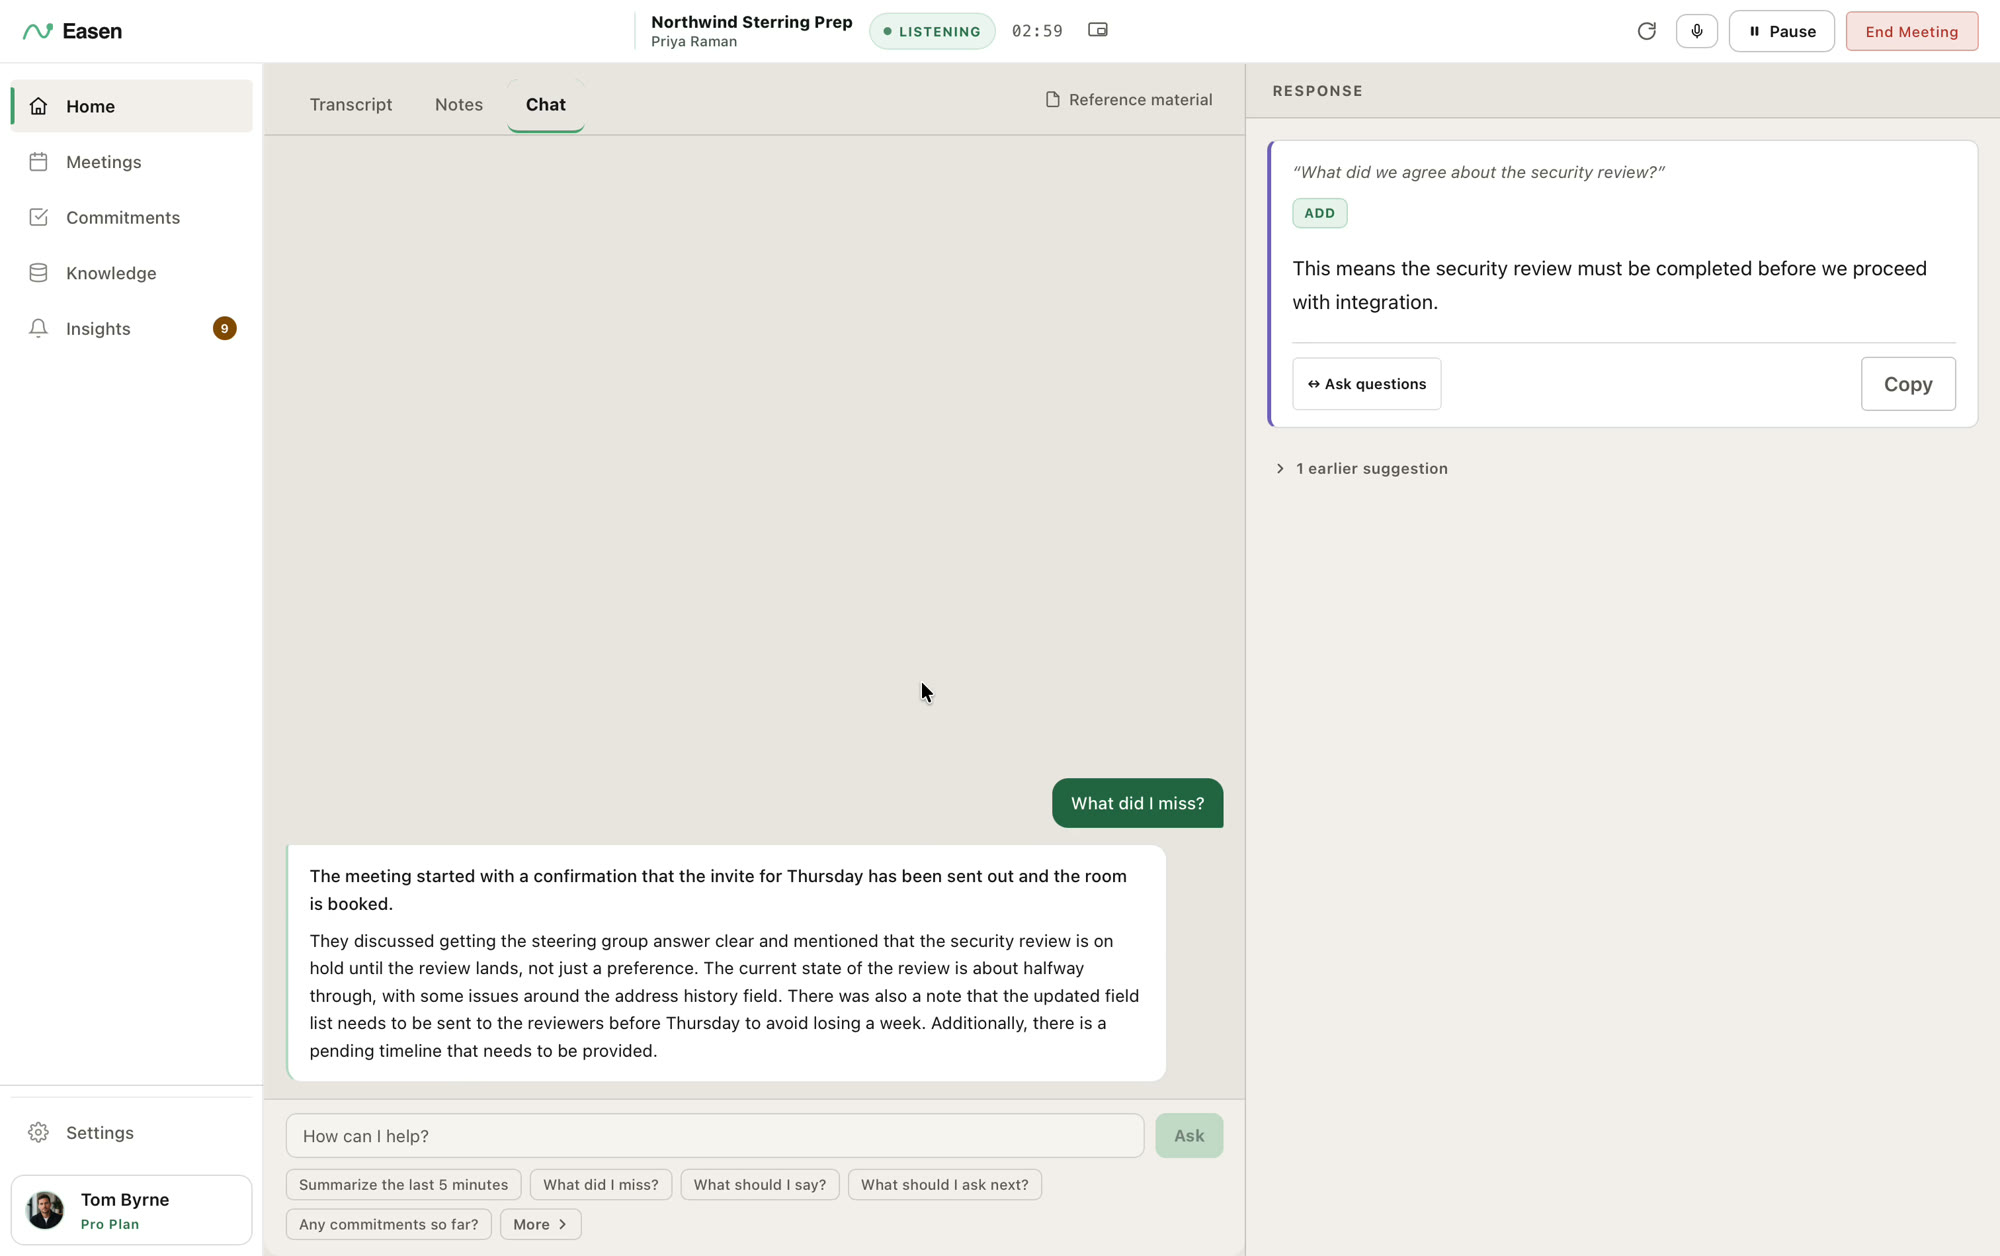
Task: Open Knowledge in sidebar
Action: click(x=132, y=273)
